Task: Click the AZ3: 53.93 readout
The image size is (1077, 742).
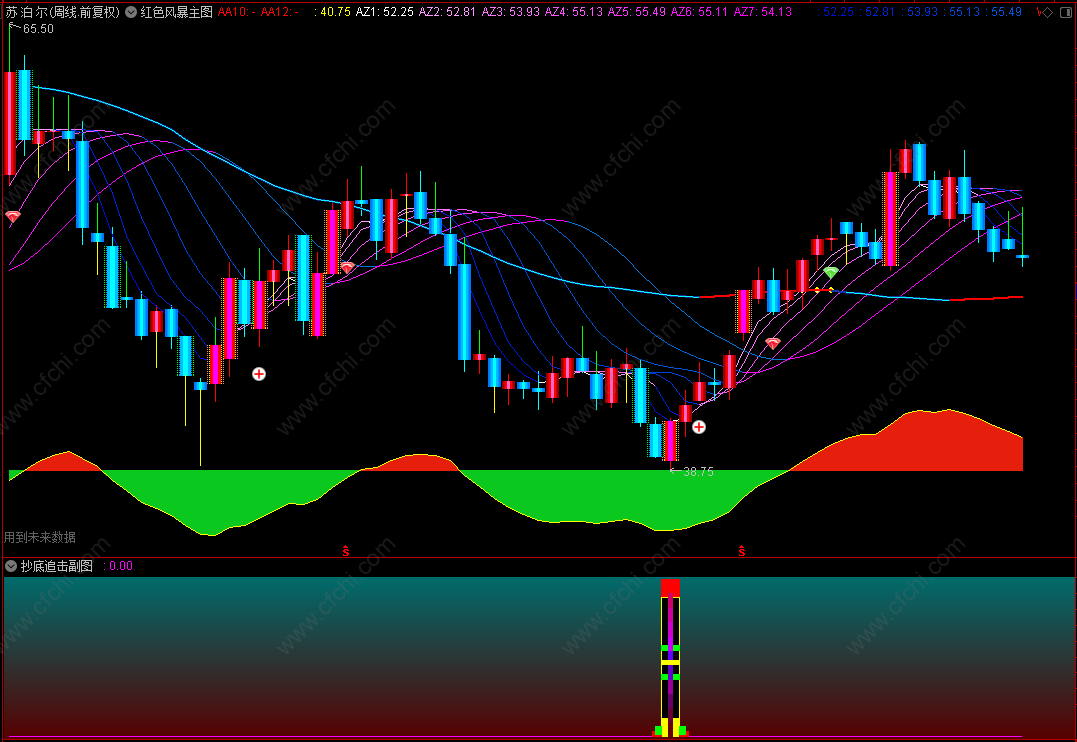Action: click(x=510, y=12)
